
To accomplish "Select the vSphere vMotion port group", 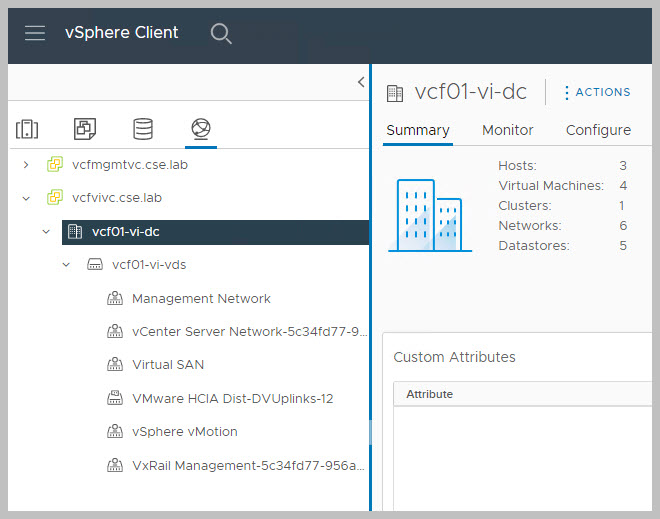I will [184, 431].
